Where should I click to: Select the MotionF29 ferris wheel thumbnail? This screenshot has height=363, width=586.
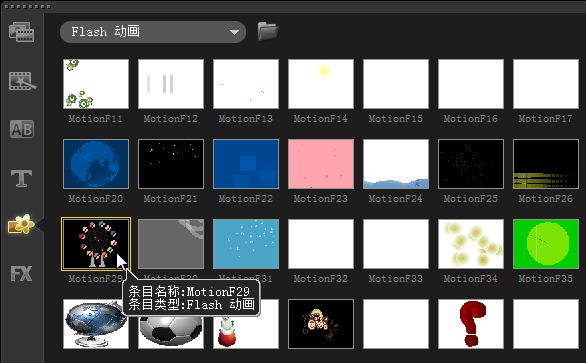coord(96,244)
